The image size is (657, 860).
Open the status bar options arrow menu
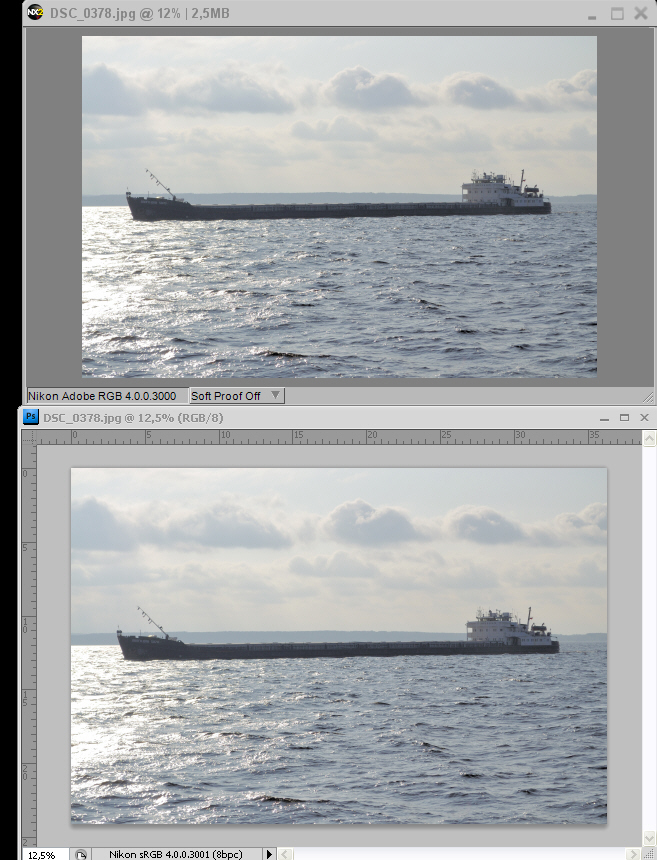(269, 854)
